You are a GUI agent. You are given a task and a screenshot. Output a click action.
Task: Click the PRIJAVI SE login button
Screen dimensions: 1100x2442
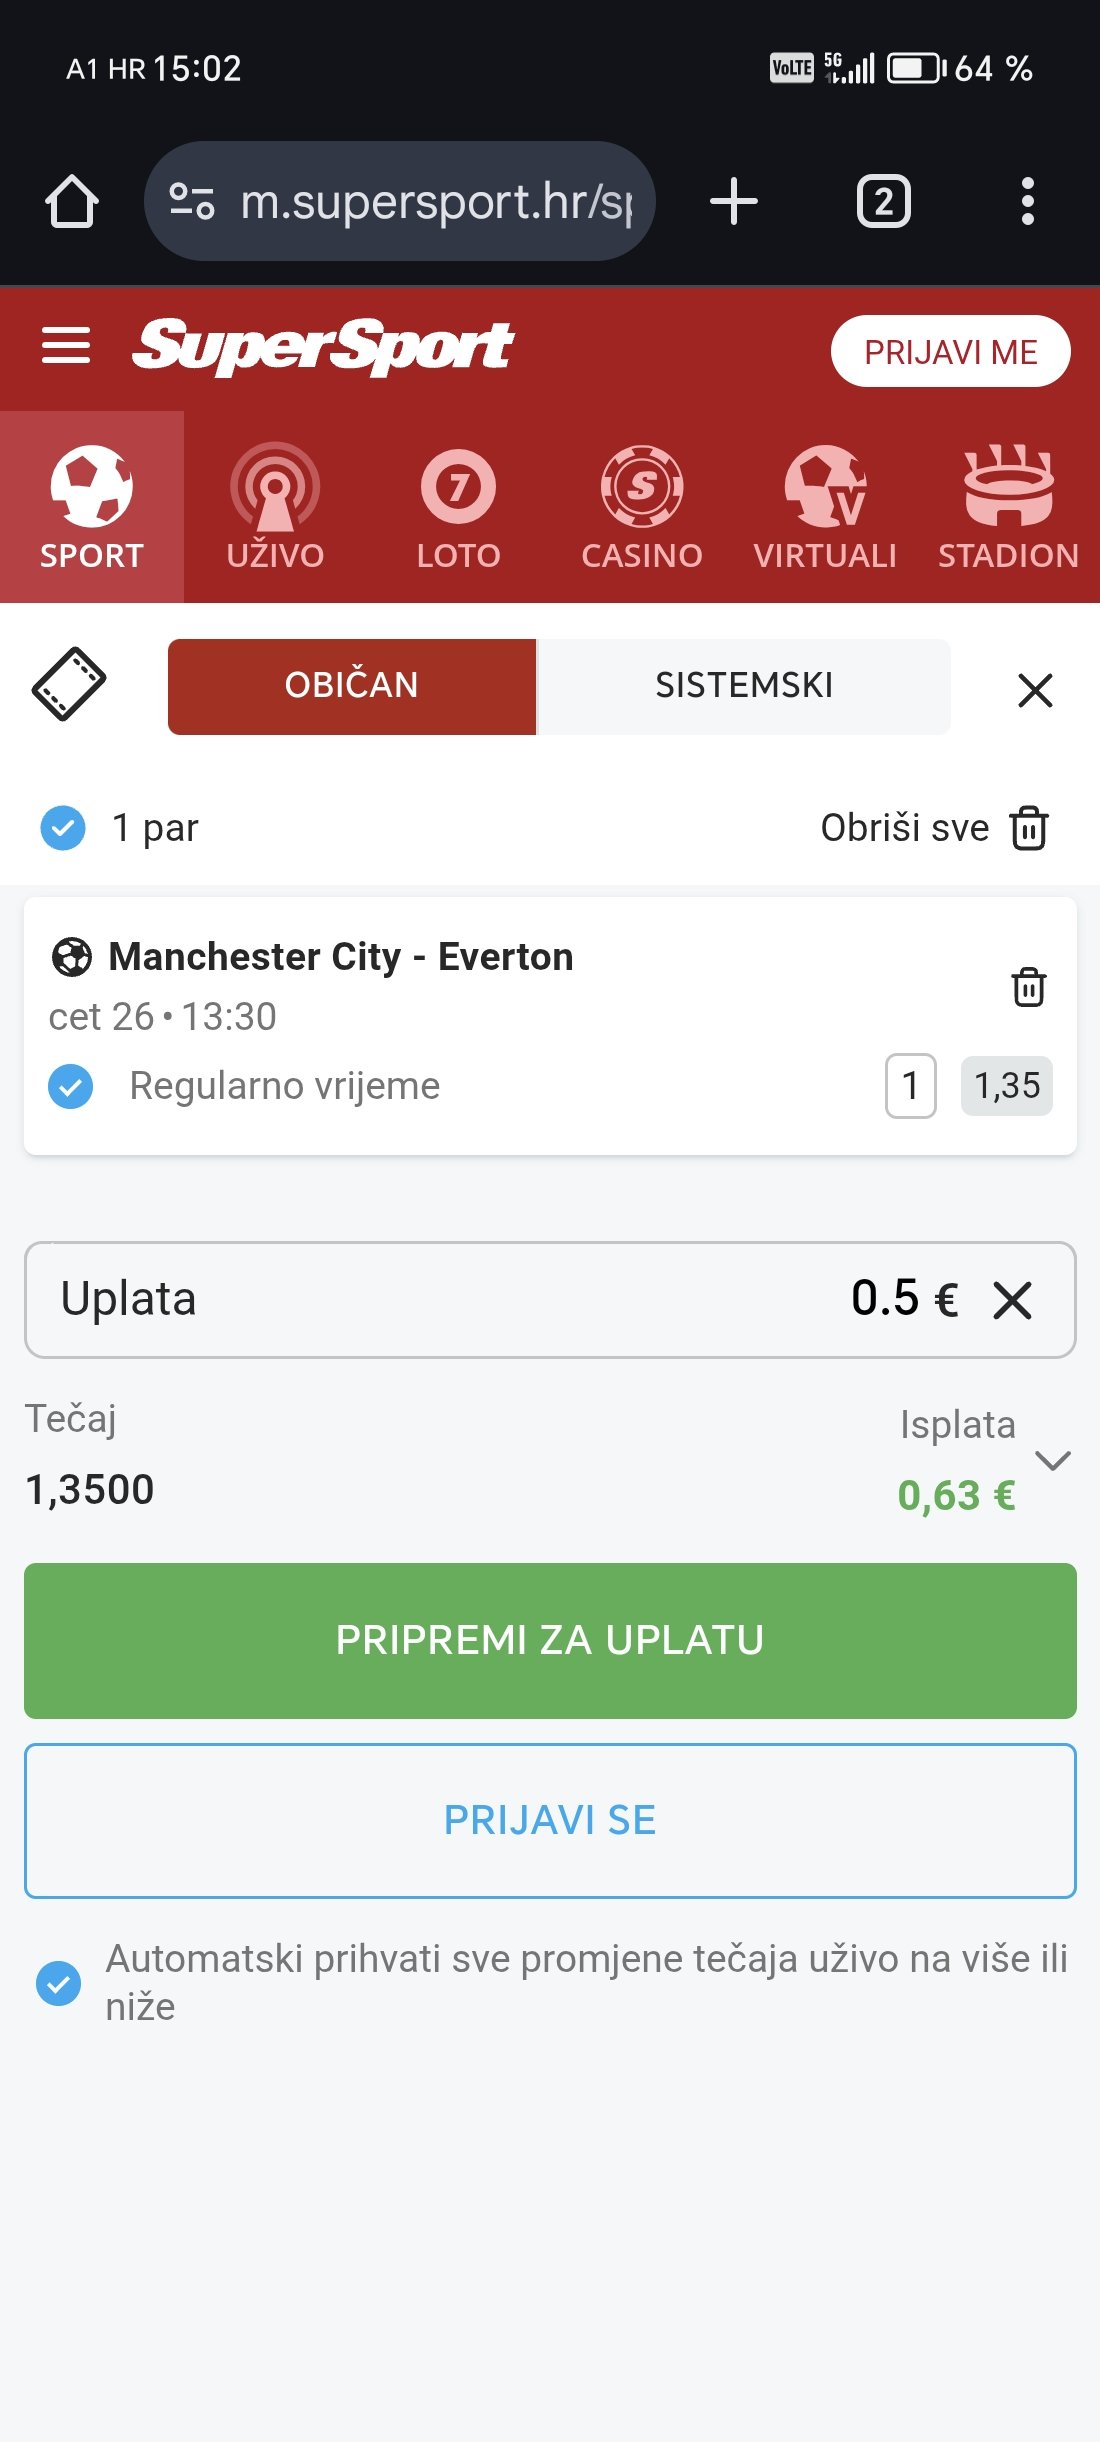click(x=550, y=1821)
